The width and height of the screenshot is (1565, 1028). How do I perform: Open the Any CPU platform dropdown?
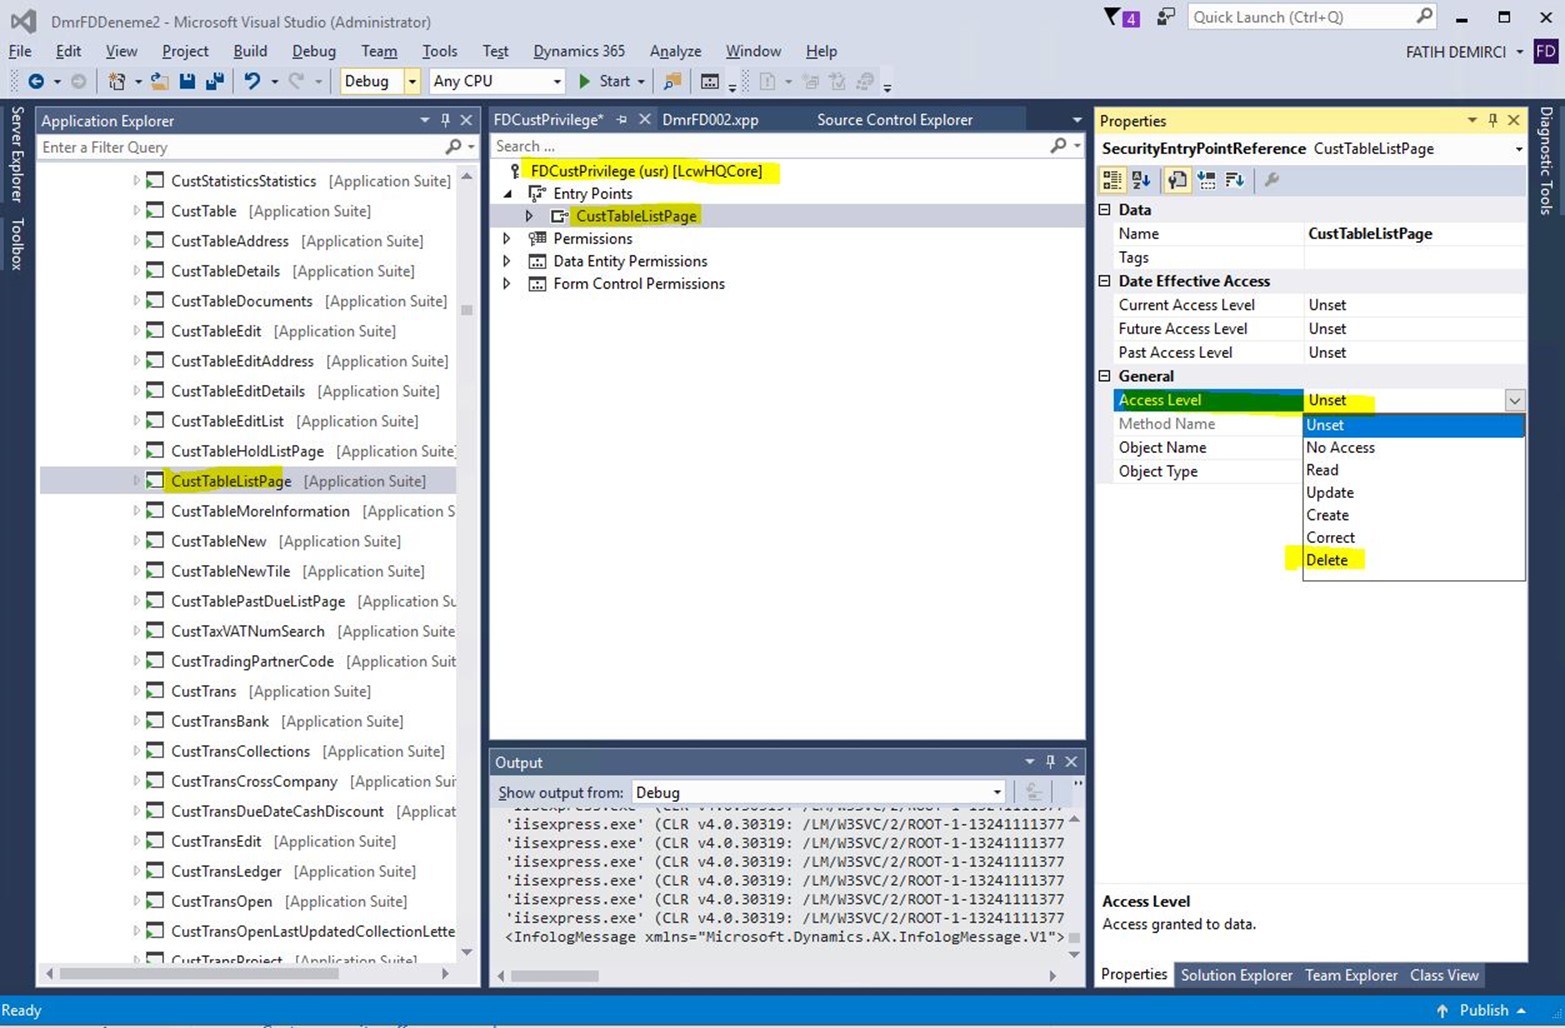click(x=557, y=81)
